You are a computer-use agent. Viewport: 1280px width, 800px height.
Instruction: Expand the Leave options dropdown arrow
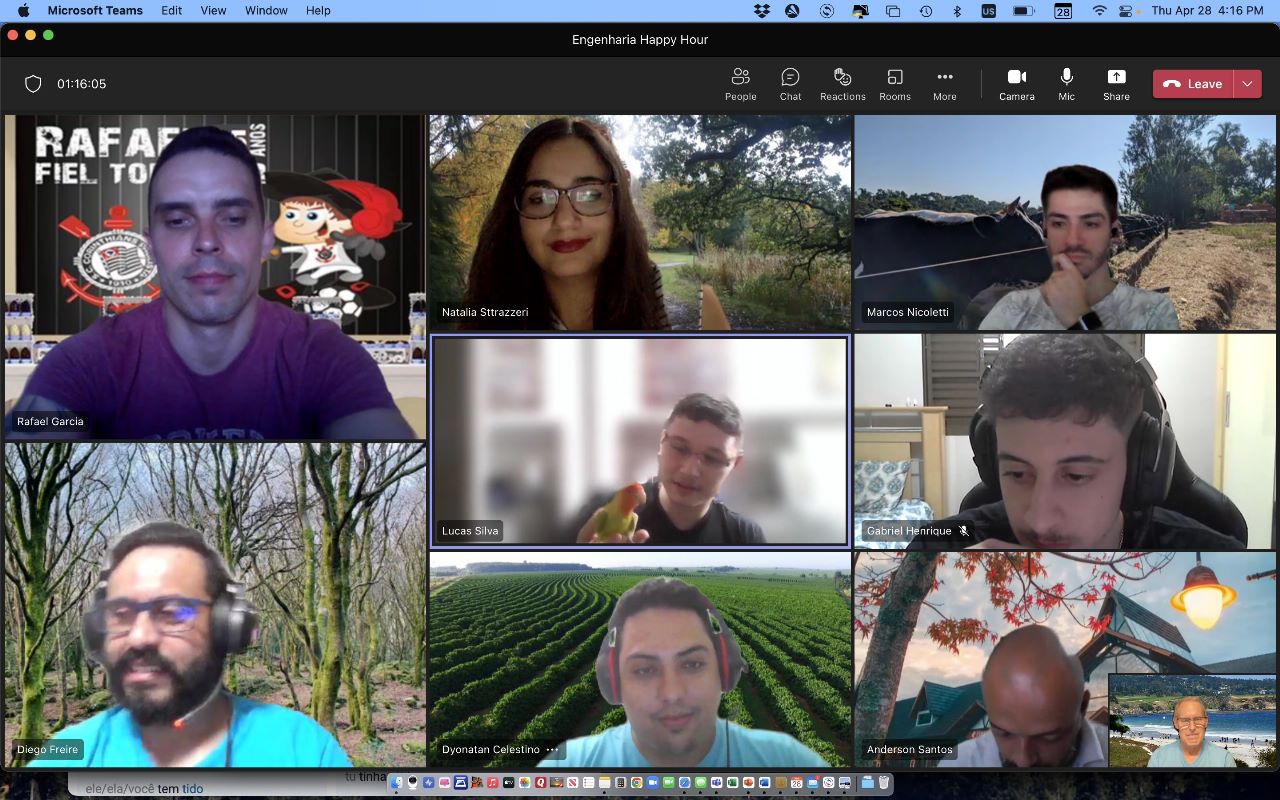point(1247,84)
